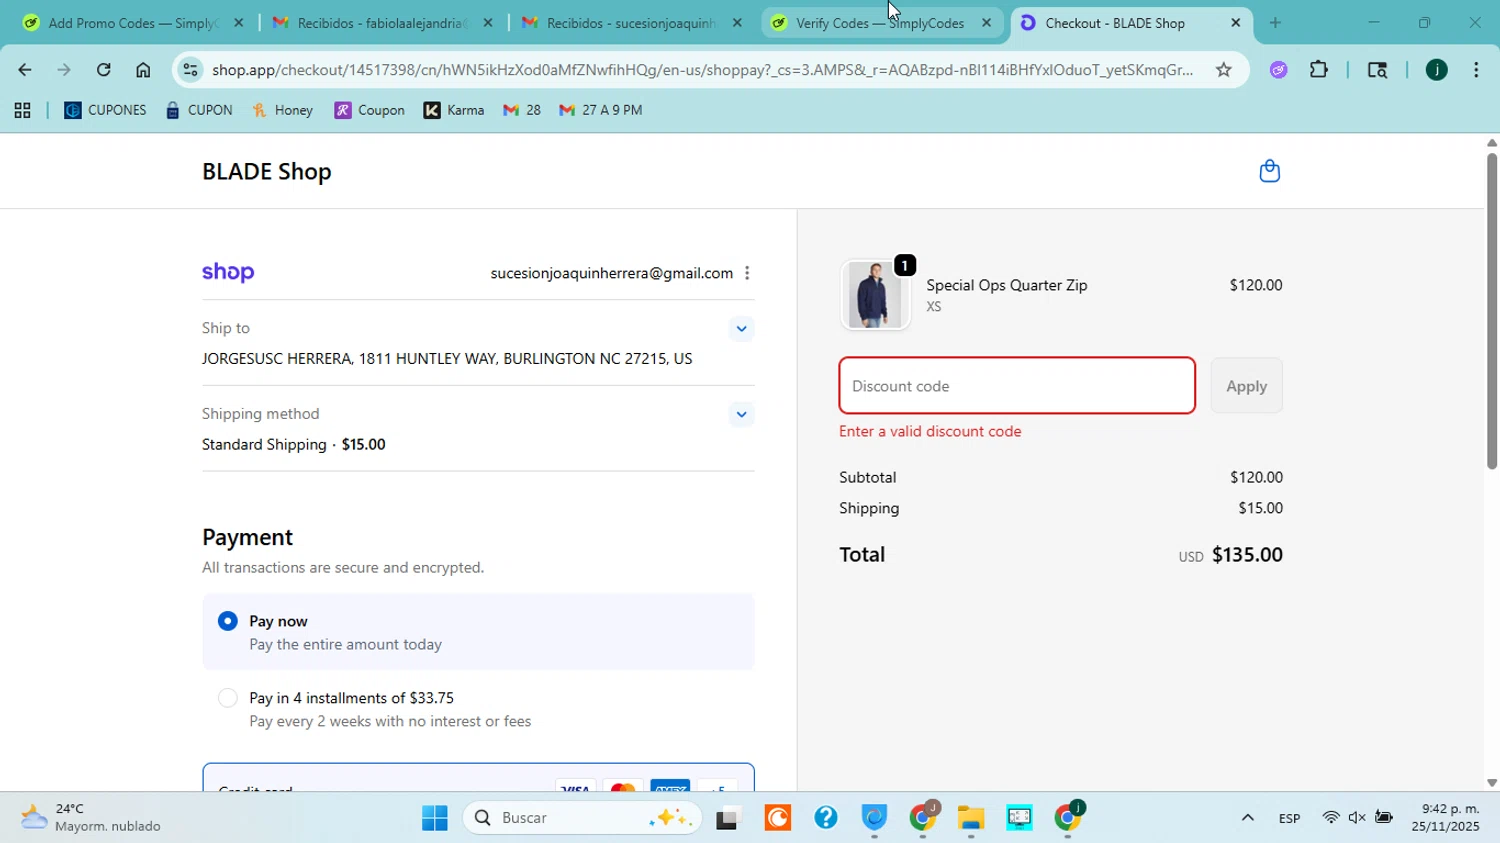Image resolution: width=1500 pixels, height=843 pixels.
Task: Open the Coupon bookmark
Action: [370, 111]
